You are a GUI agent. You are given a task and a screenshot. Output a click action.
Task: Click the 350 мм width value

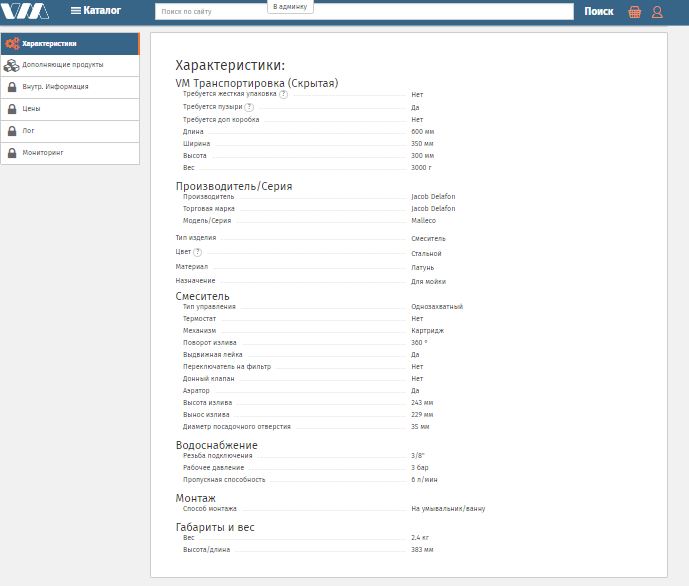click(422, 143)
